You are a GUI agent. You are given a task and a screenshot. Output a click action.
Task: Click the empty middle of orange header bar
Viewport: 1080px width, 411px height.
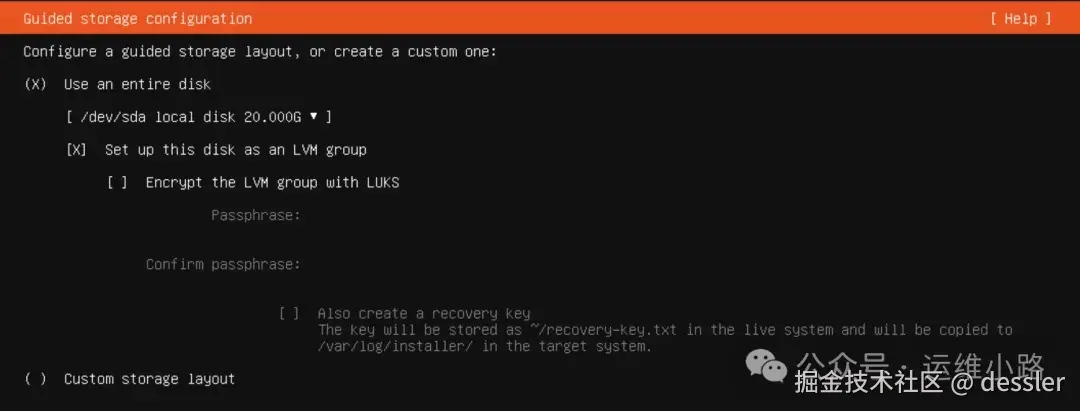[x=620, y=19]
